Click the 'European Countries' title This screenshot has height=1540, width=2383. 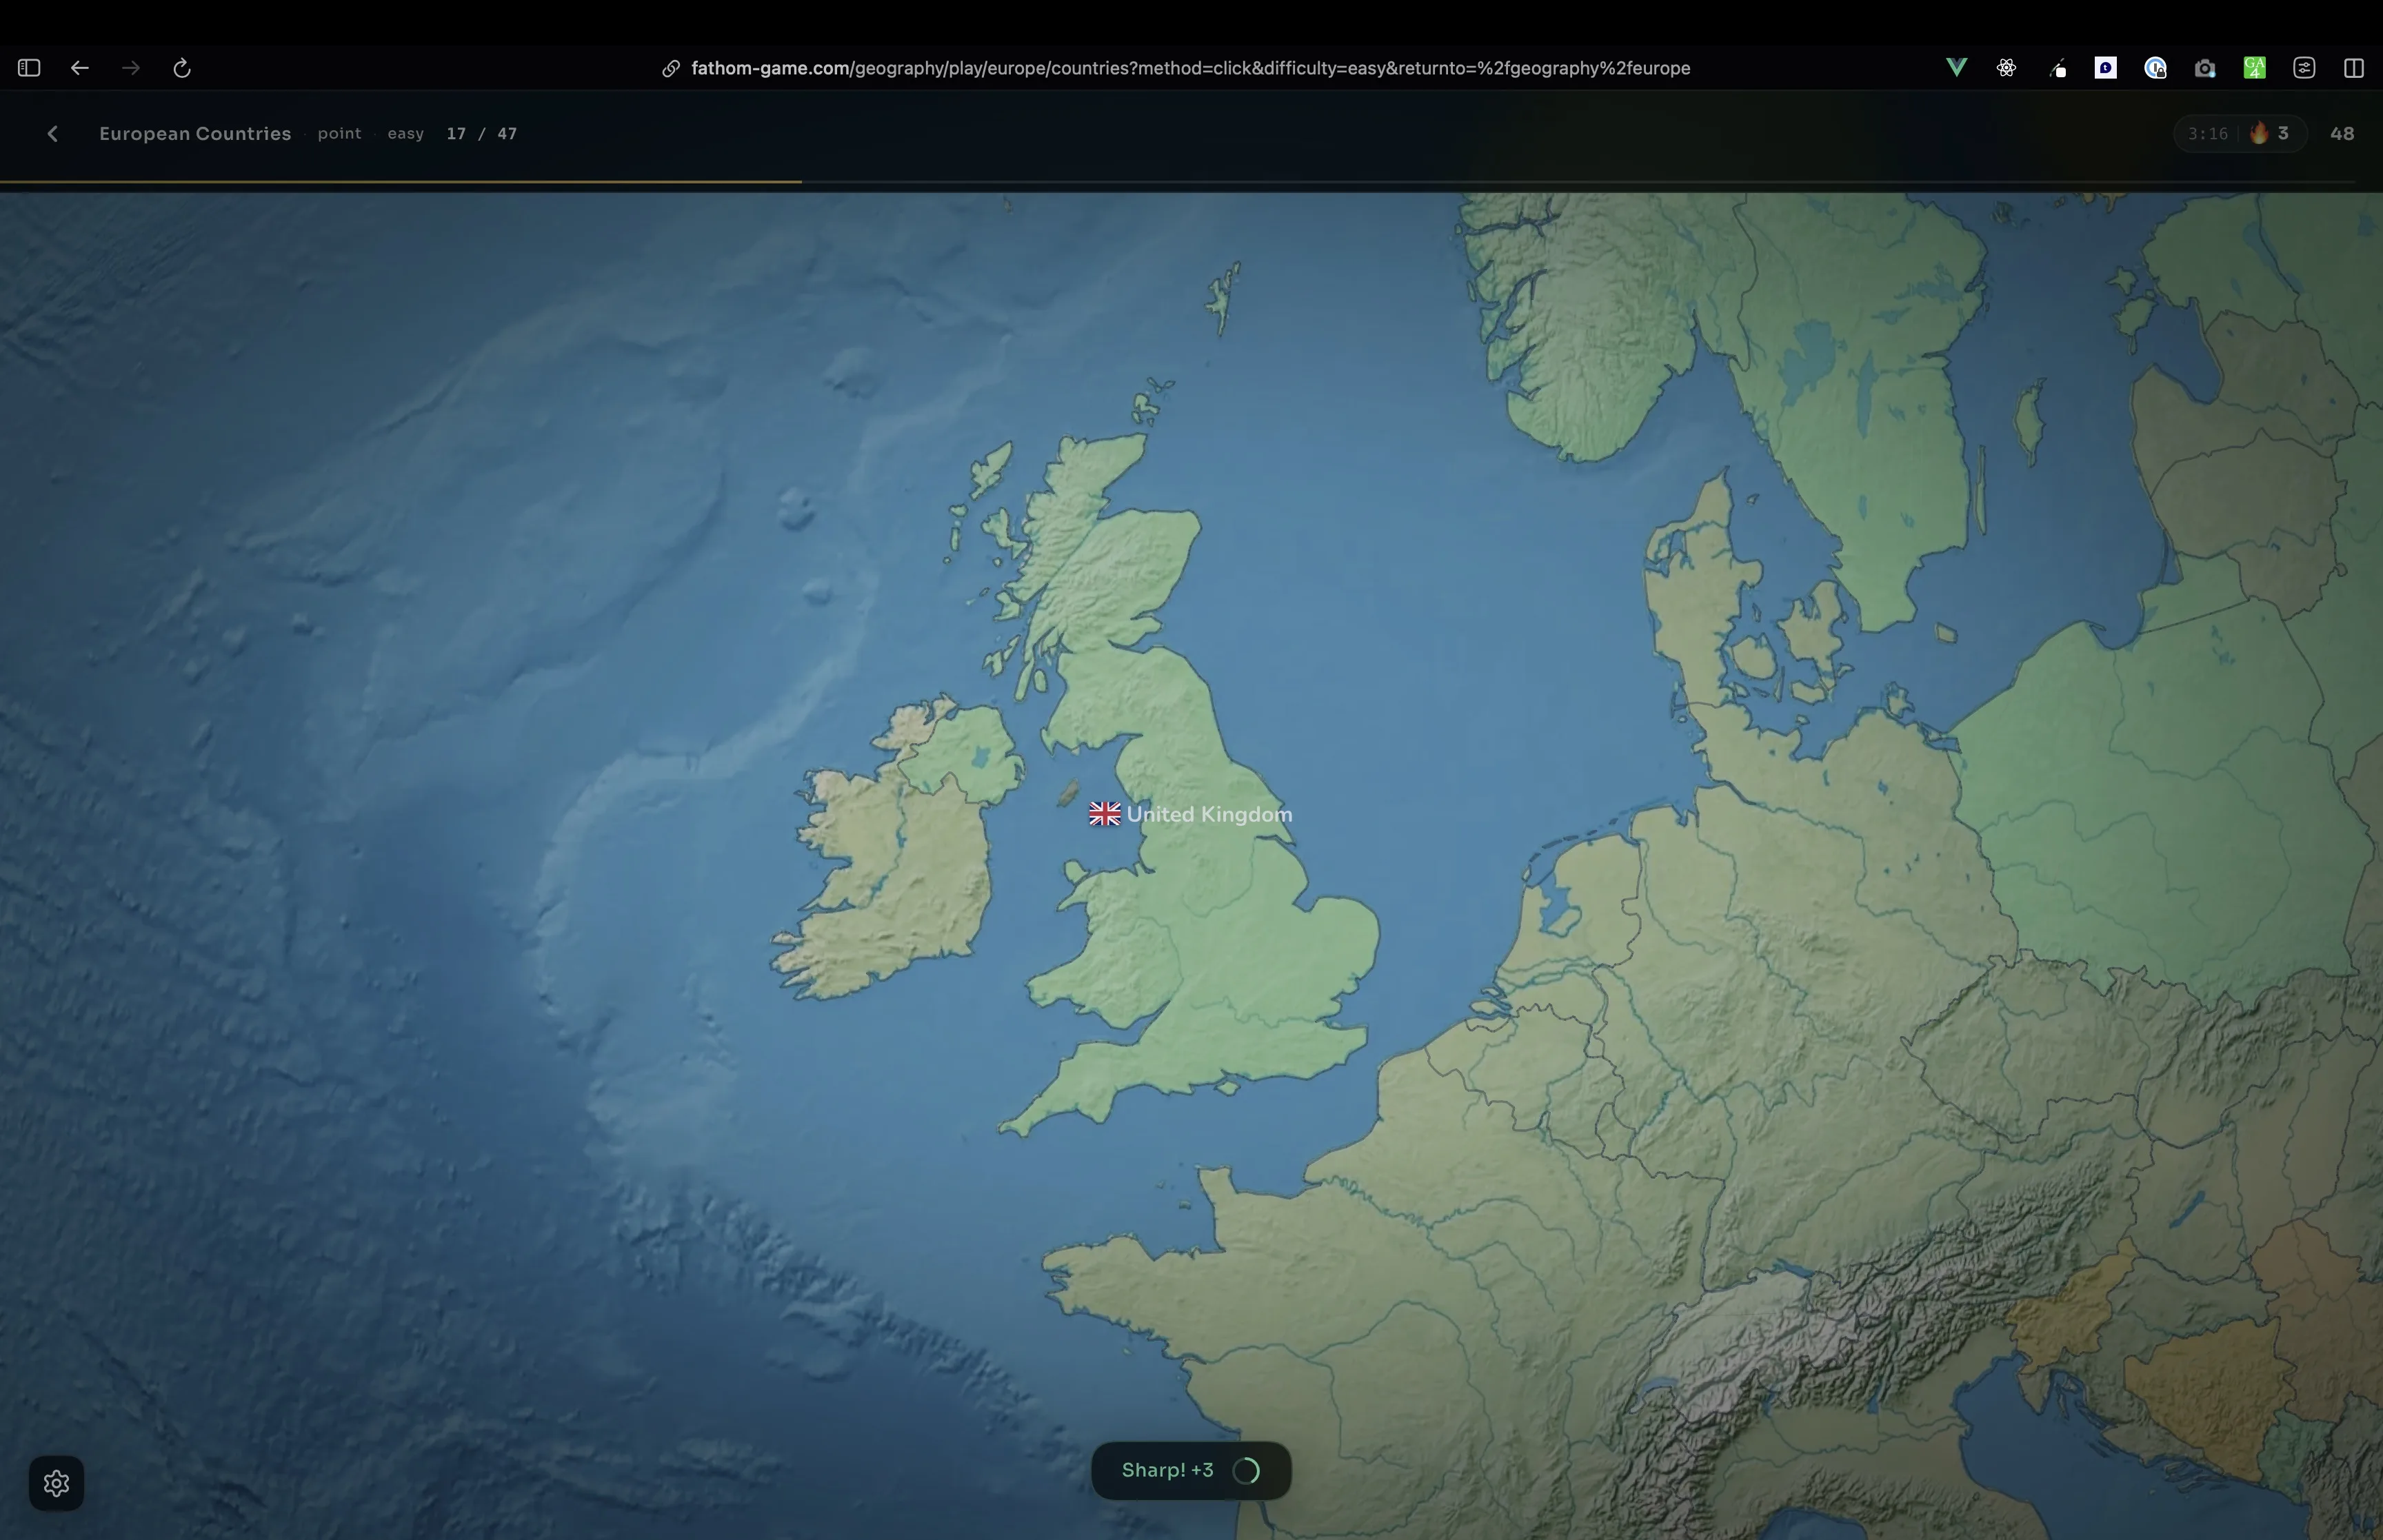tap(195, 134)
